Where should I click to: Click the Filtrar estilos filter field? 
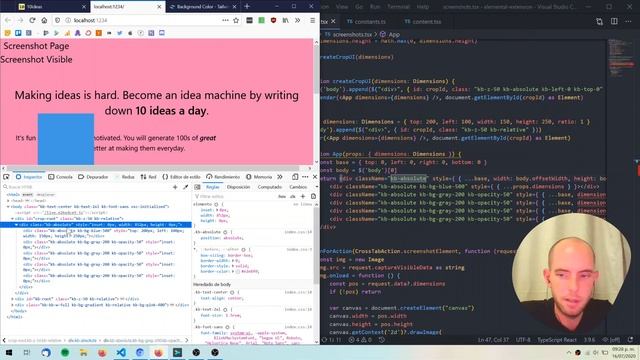tap(235, 196)
